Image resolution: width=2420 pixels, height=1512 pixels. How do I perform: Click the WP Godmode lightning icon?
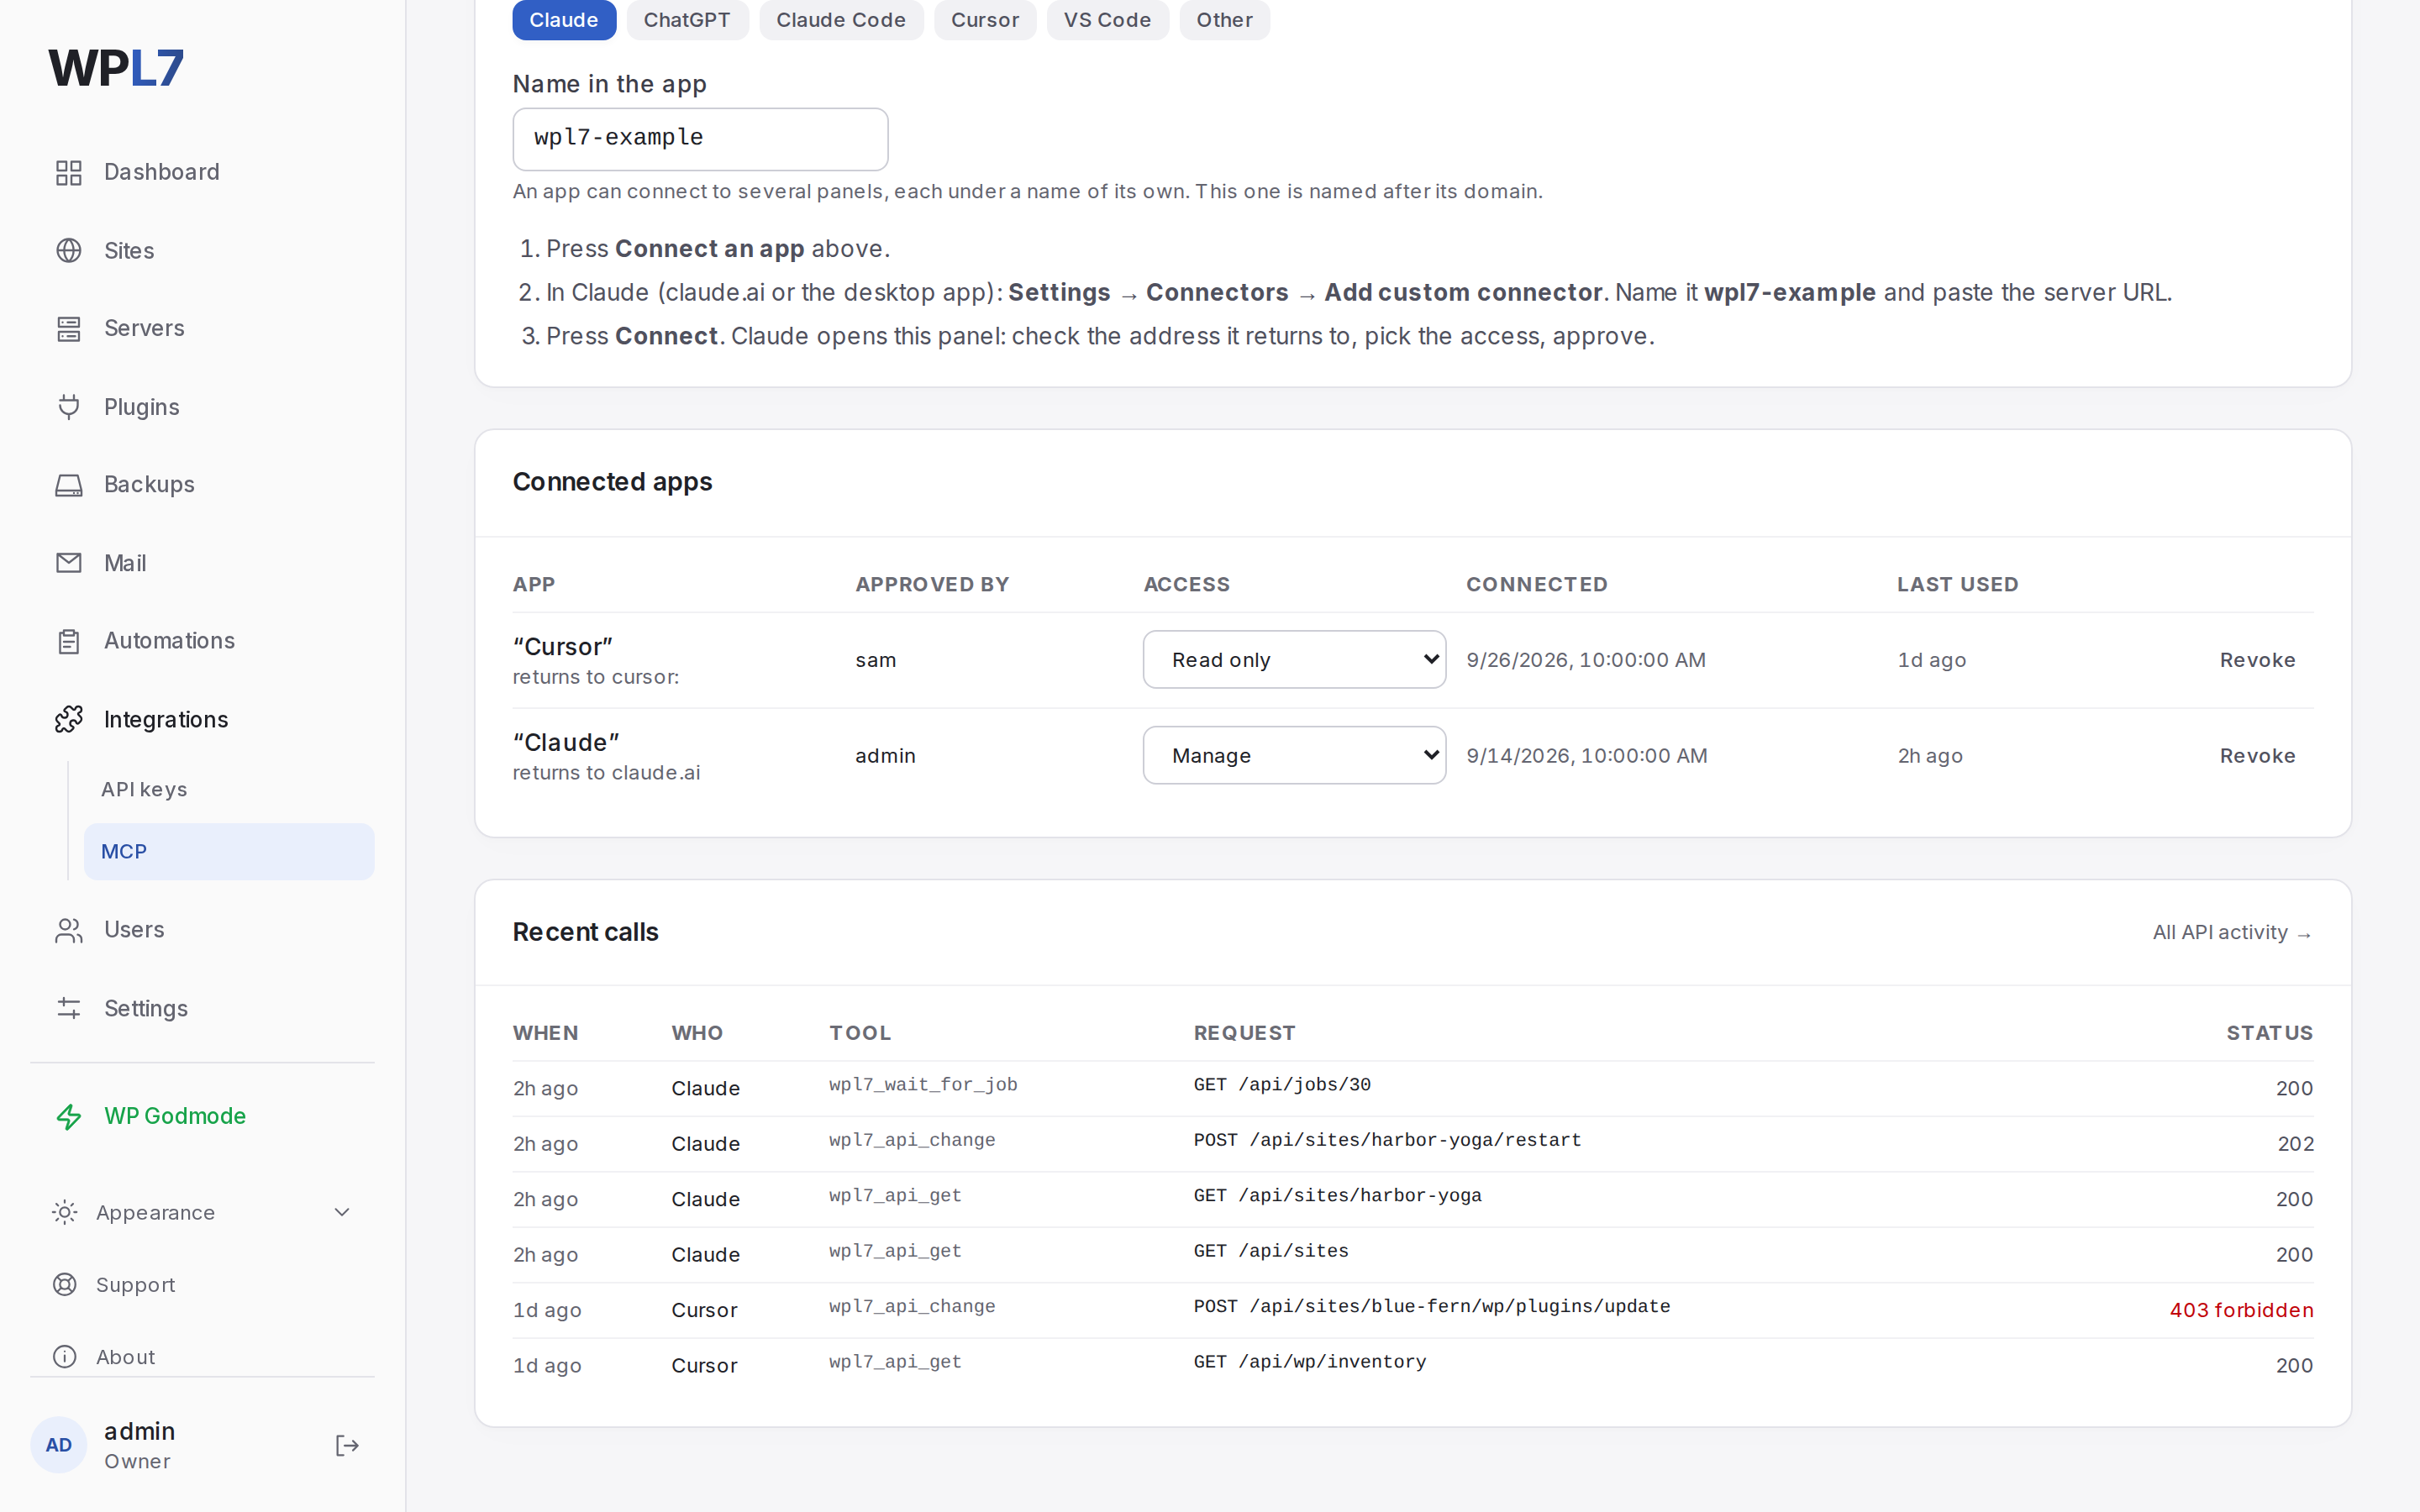[68, 1116]
